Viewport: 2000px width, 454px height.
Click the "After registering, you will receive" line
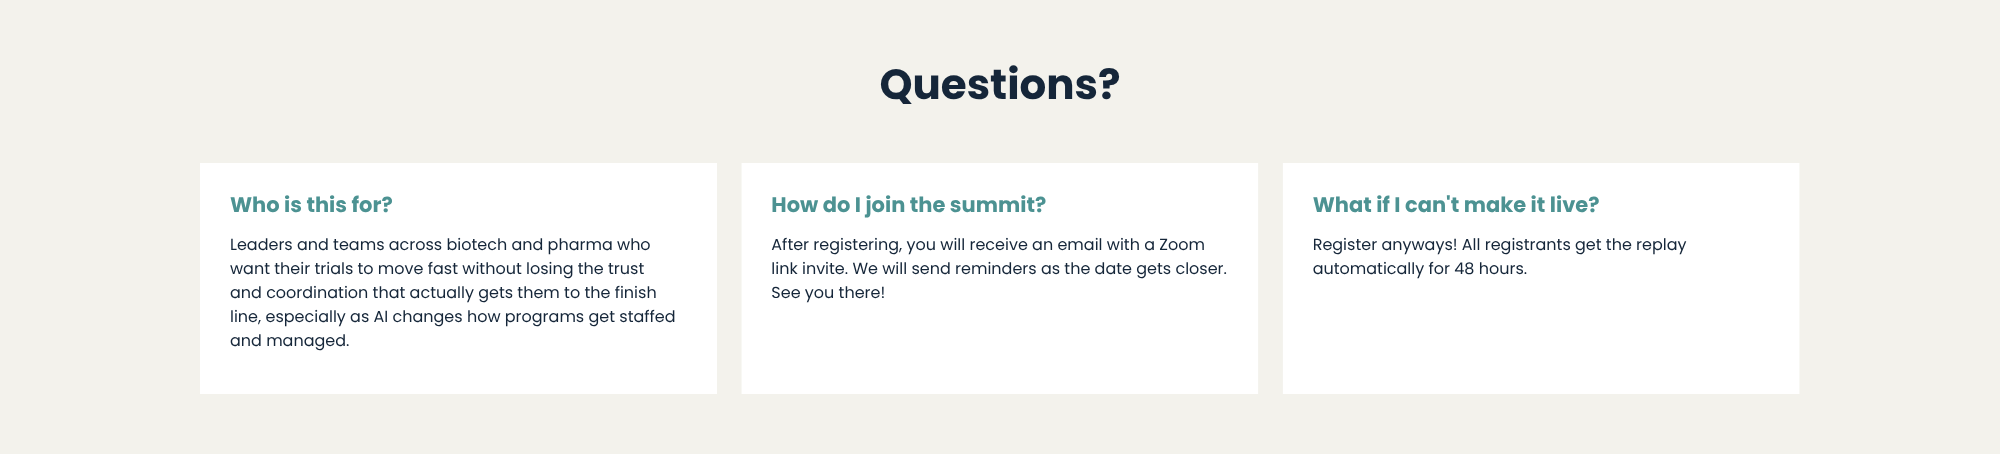[x=988, y=245]
